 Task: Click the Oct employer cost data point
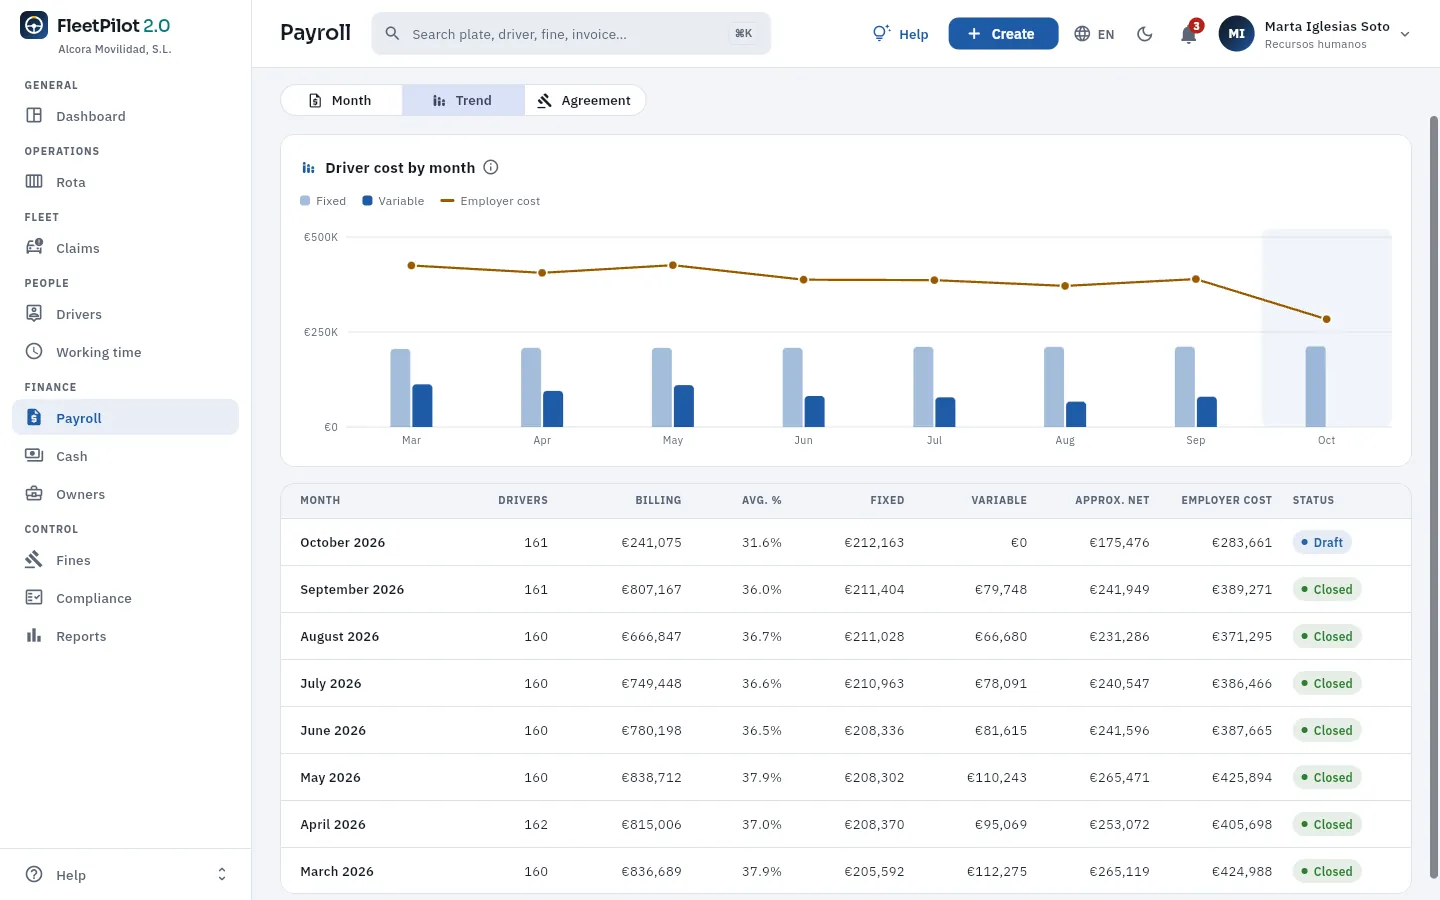point(1327,319)
